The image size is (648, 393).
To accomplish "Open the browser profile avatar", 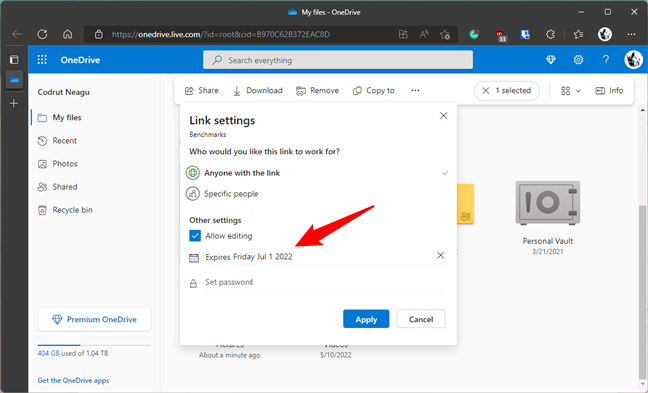I will point(605,34).
